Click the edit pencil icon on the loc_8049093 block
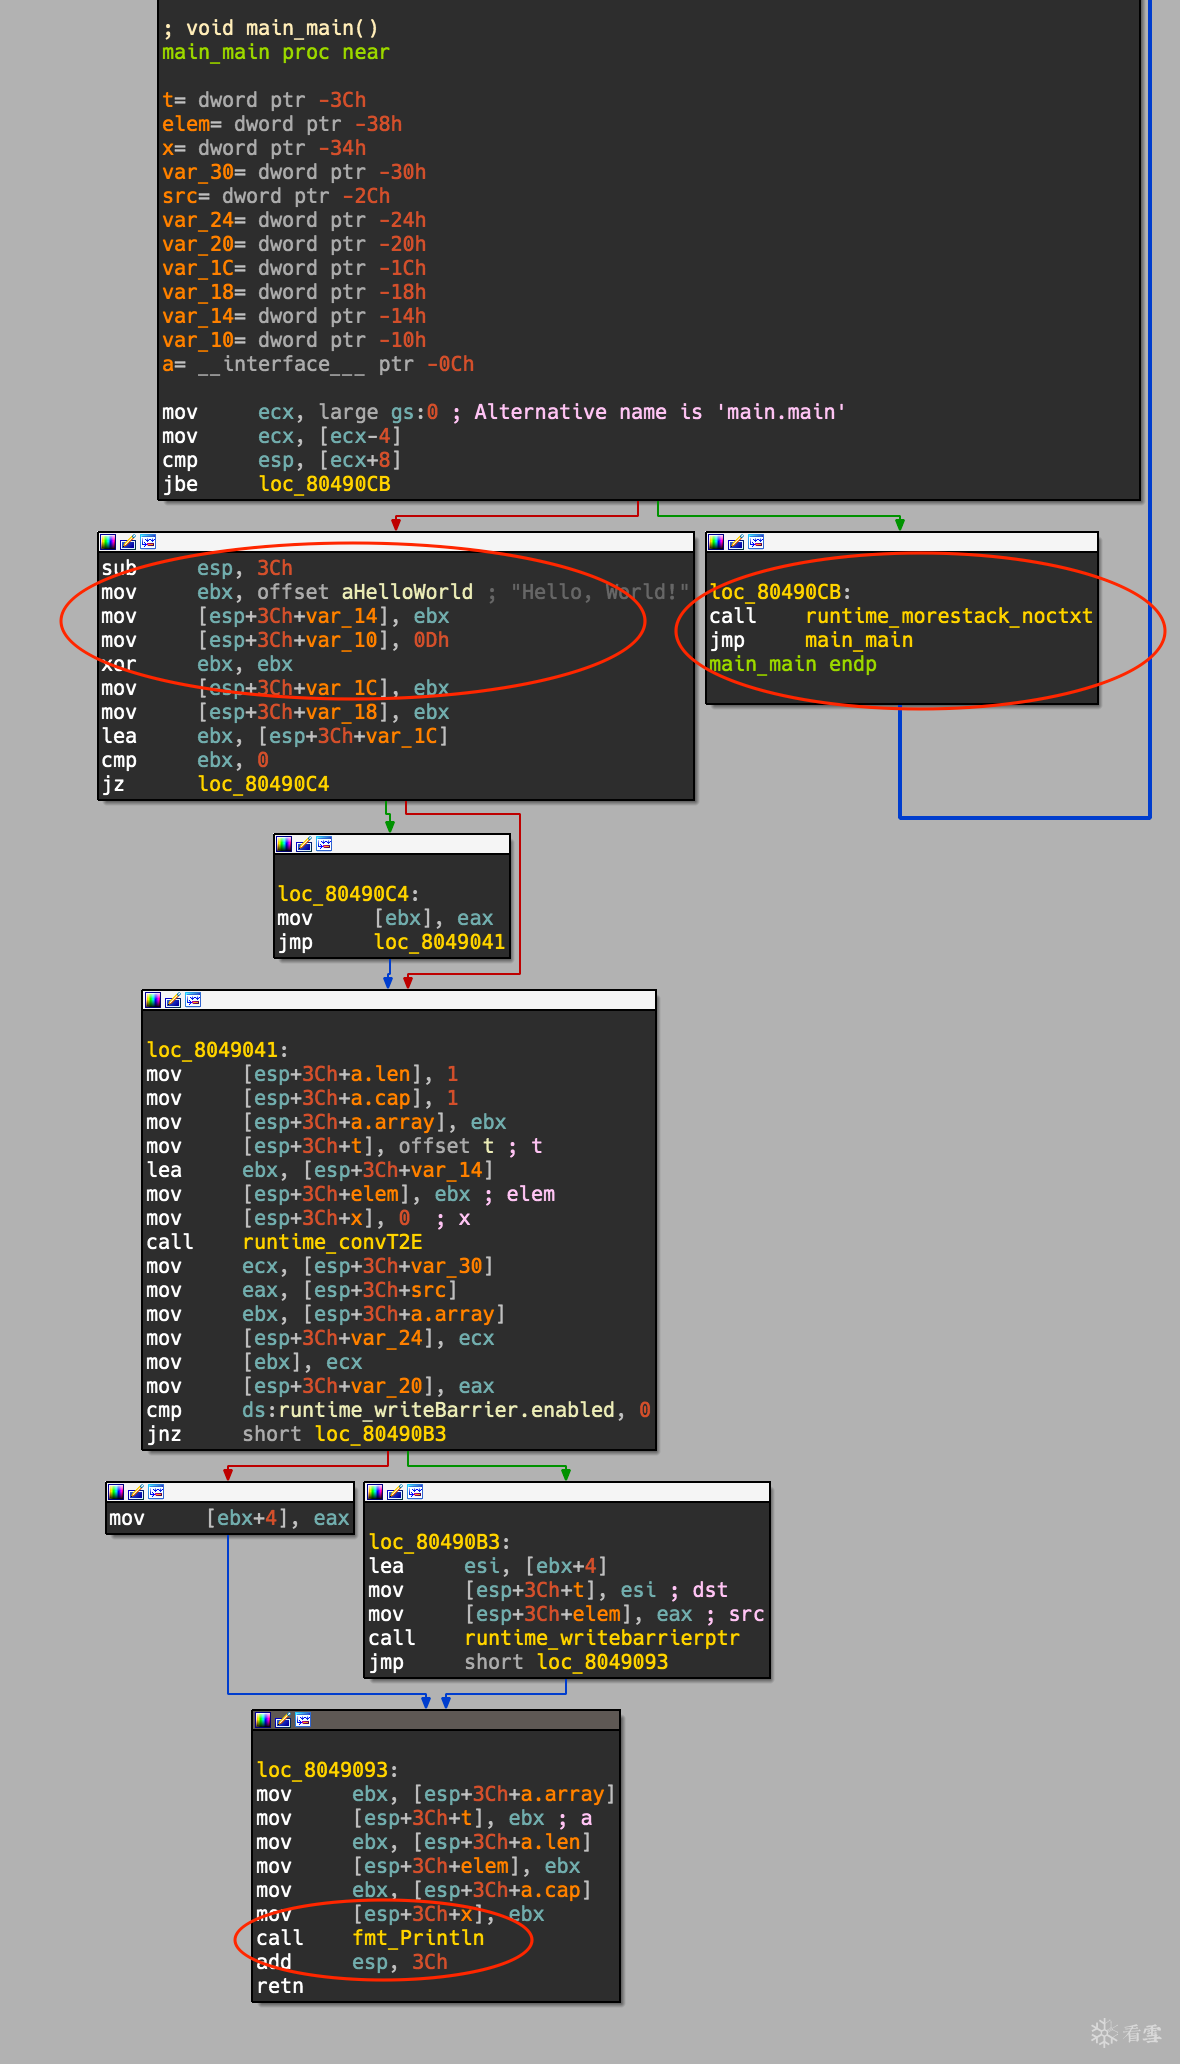 tap(283, 1720)
